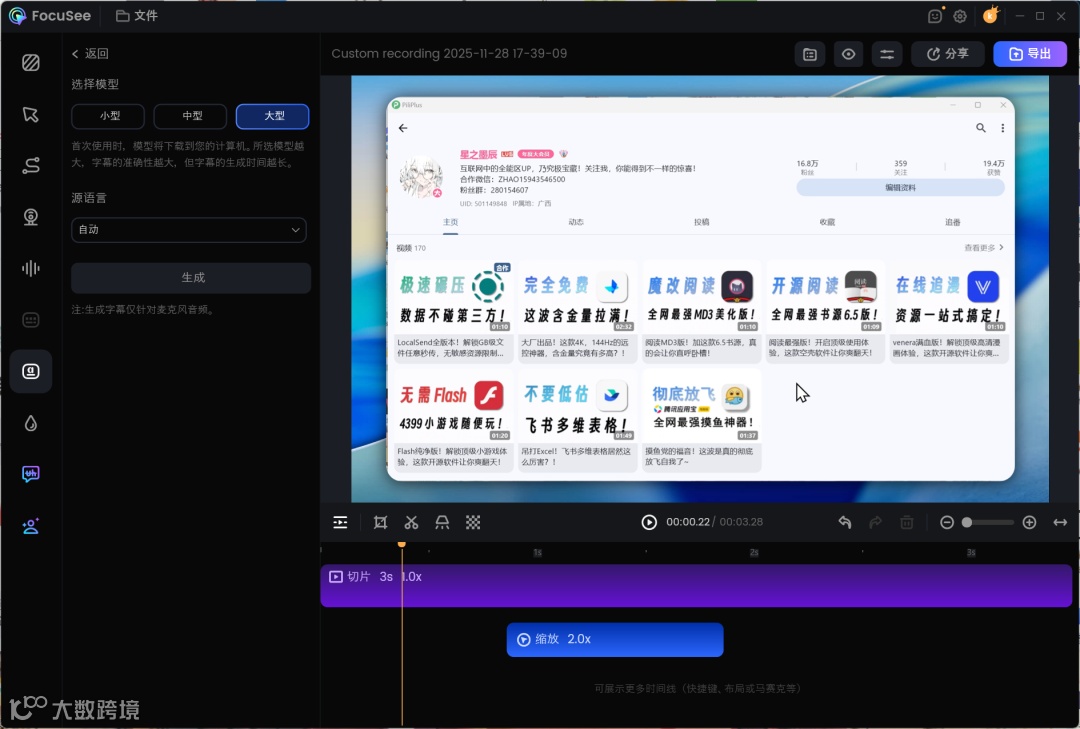Screen dimensions: 1080x729
Task: Switch to 主页 tab in preview
Action: [450, 222]
